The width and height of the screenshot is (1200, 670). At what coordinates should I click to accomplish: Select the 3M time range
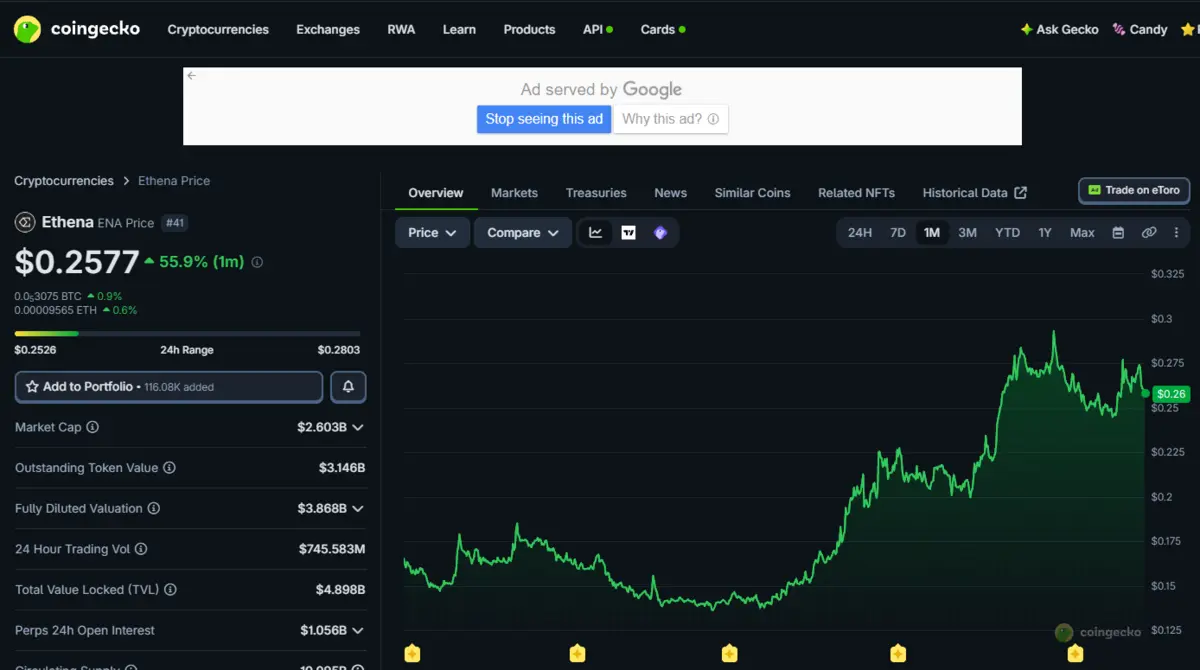point(967,233)
